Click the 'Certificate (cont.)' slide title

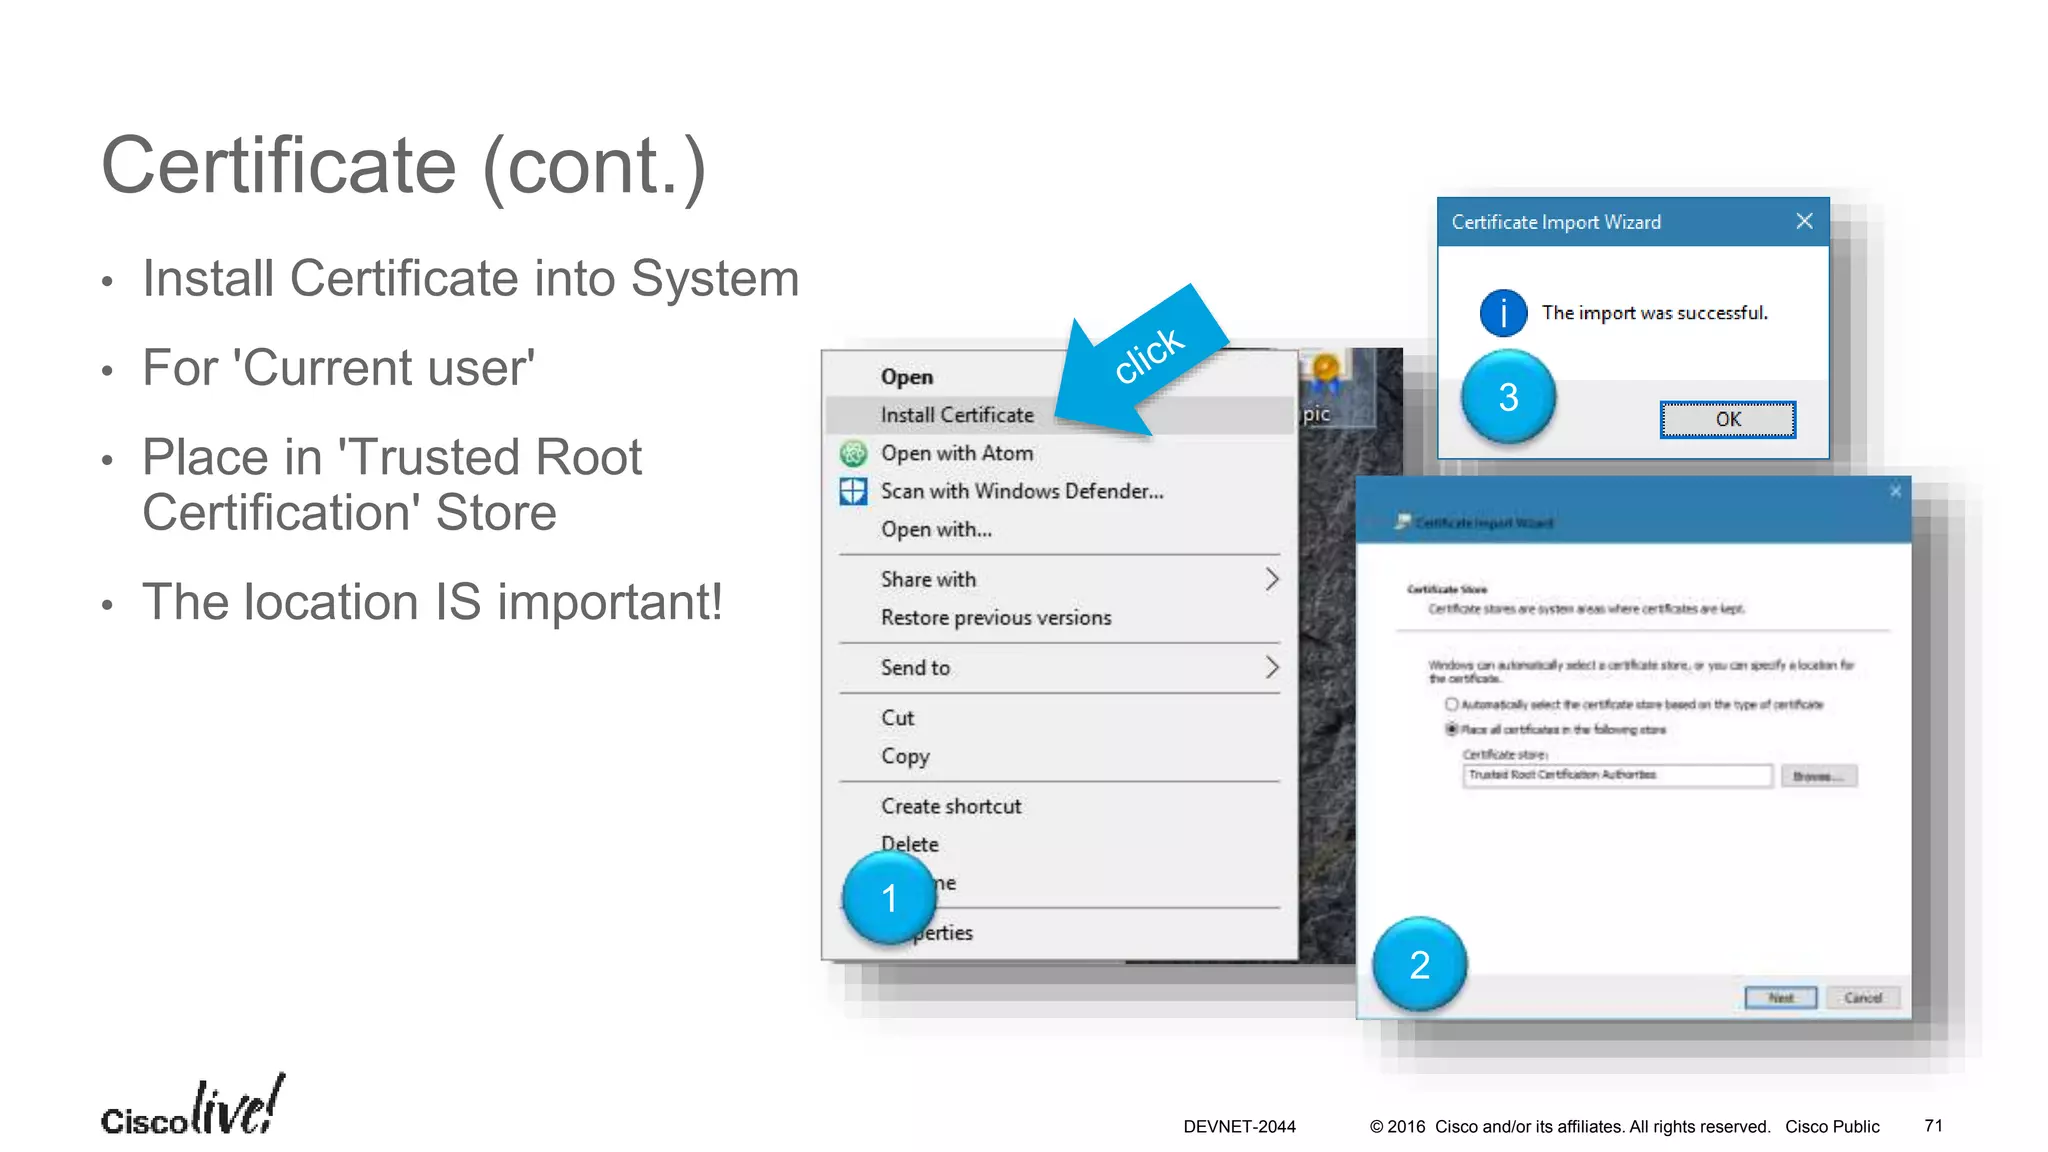404,166
